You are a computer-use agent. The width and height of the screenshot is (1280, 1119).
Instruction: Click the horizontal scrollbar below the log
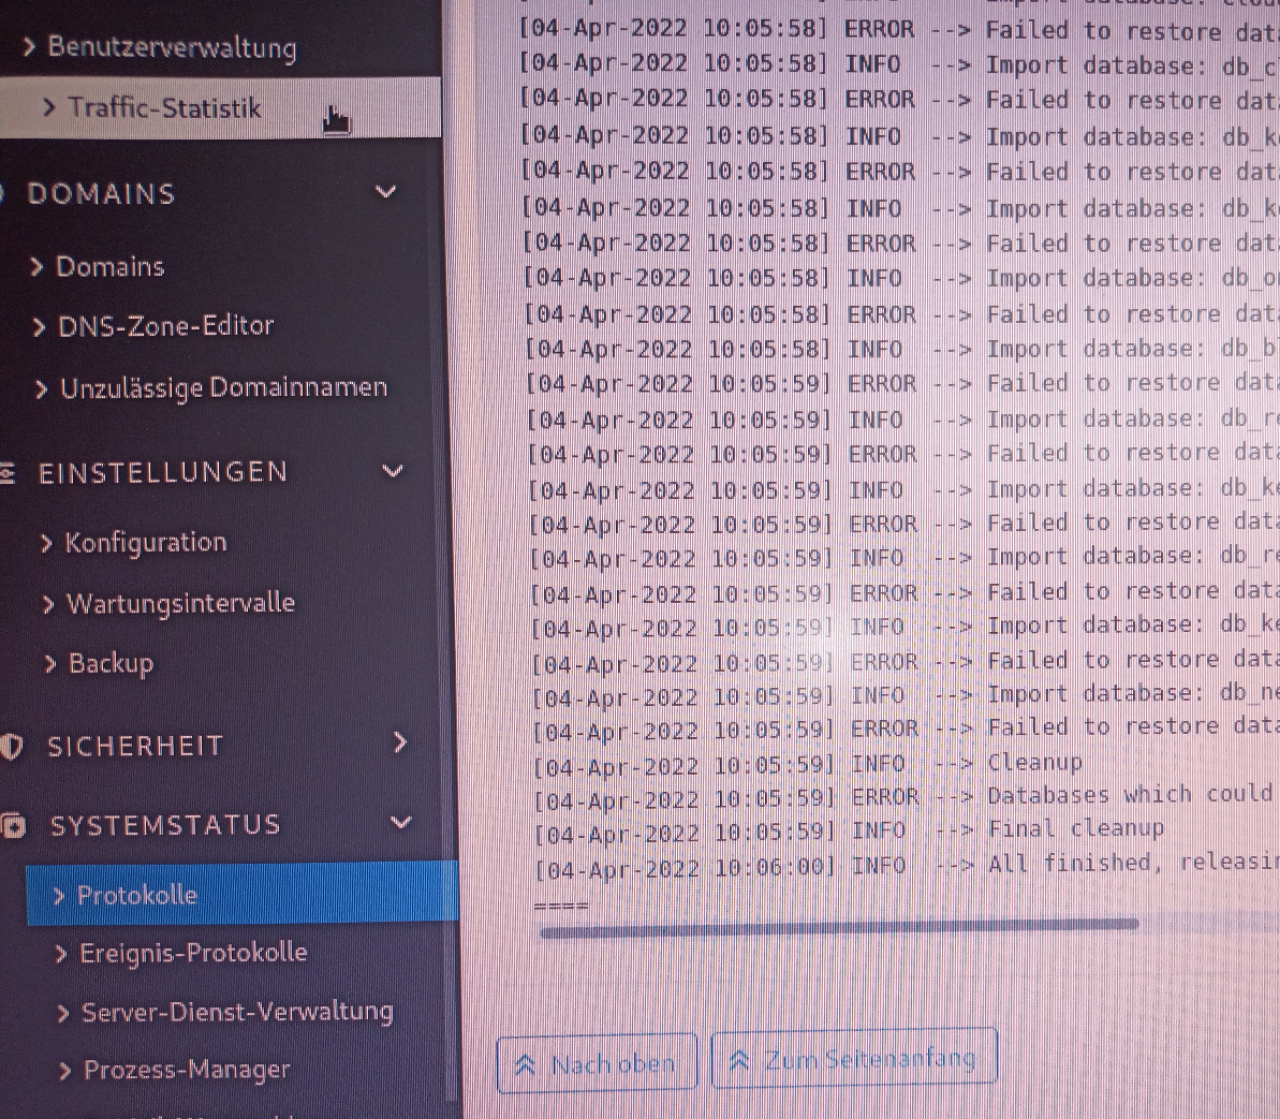click(838, 927)
